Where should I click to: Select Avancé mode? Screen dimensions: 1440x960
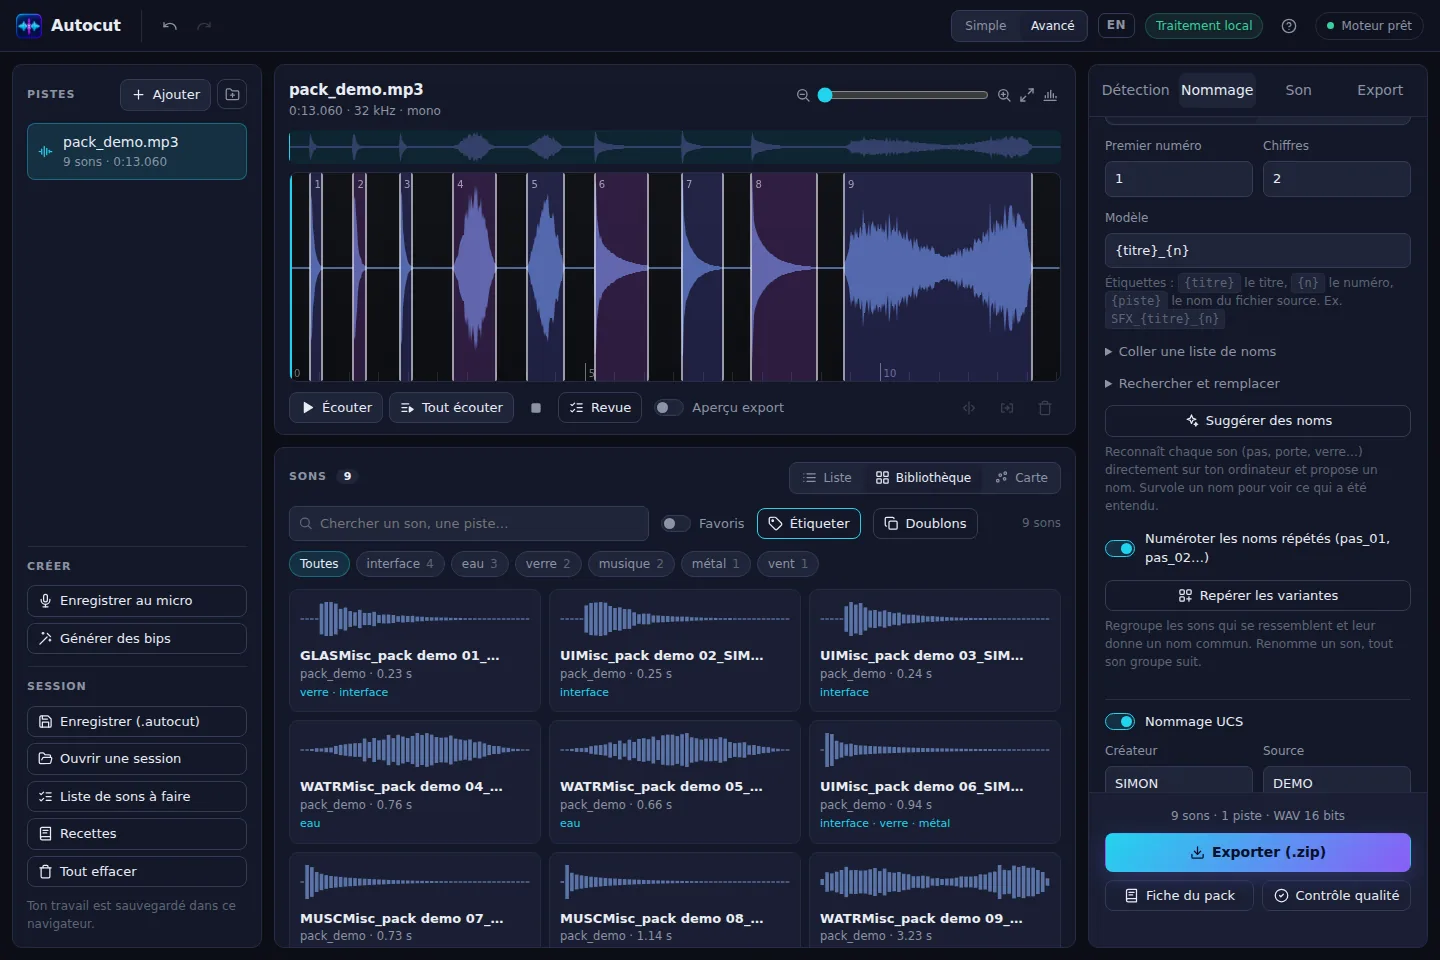[1052, 26]
